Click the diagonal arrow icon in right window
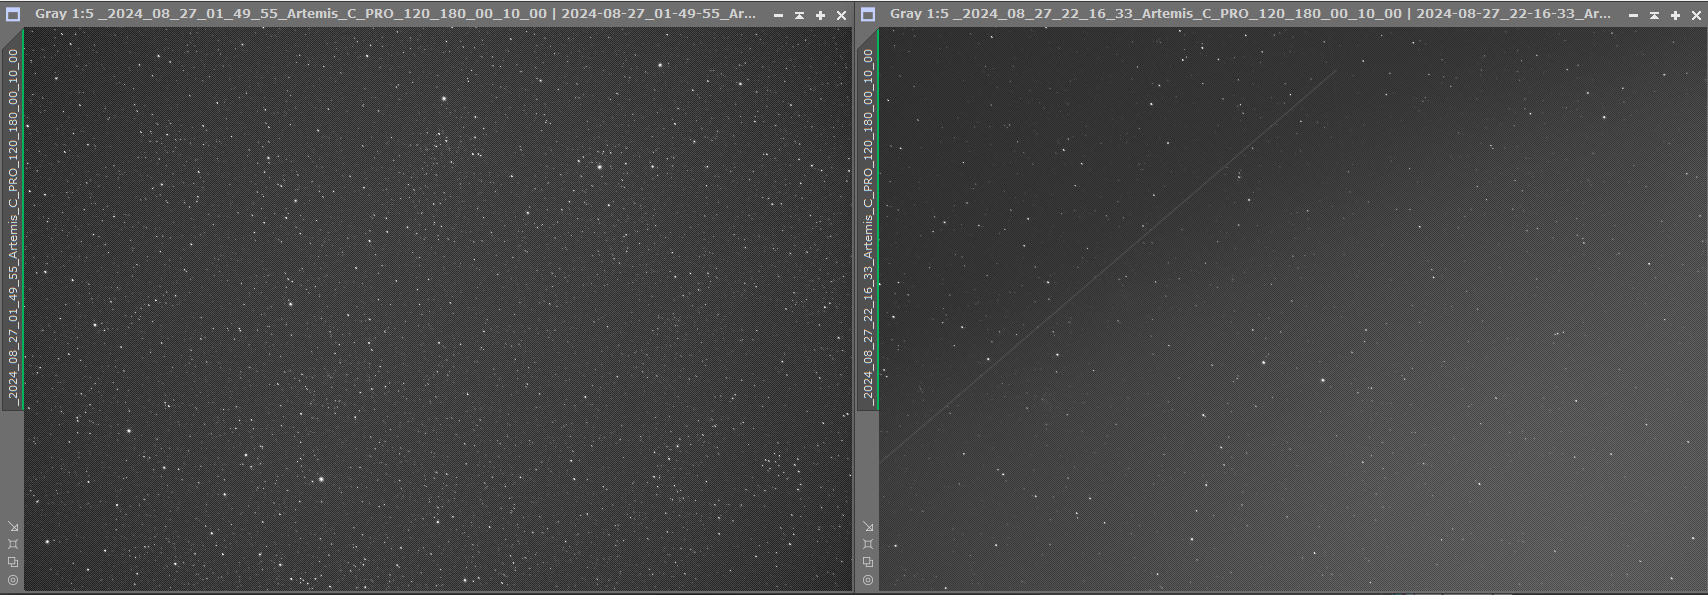 click(868, 526)
